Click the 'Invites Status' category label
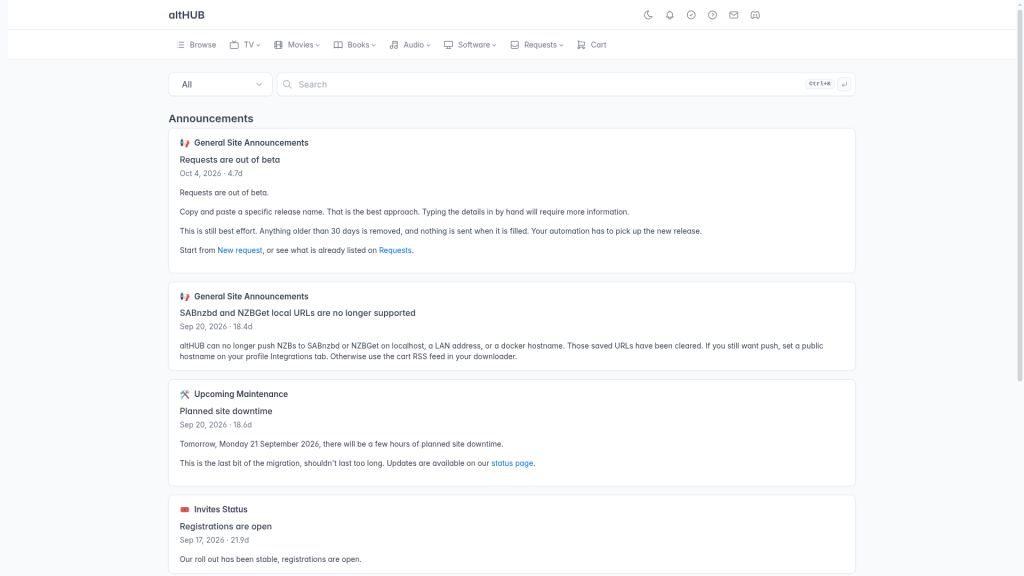This screenshot has width=1024, height=576. 221,509
